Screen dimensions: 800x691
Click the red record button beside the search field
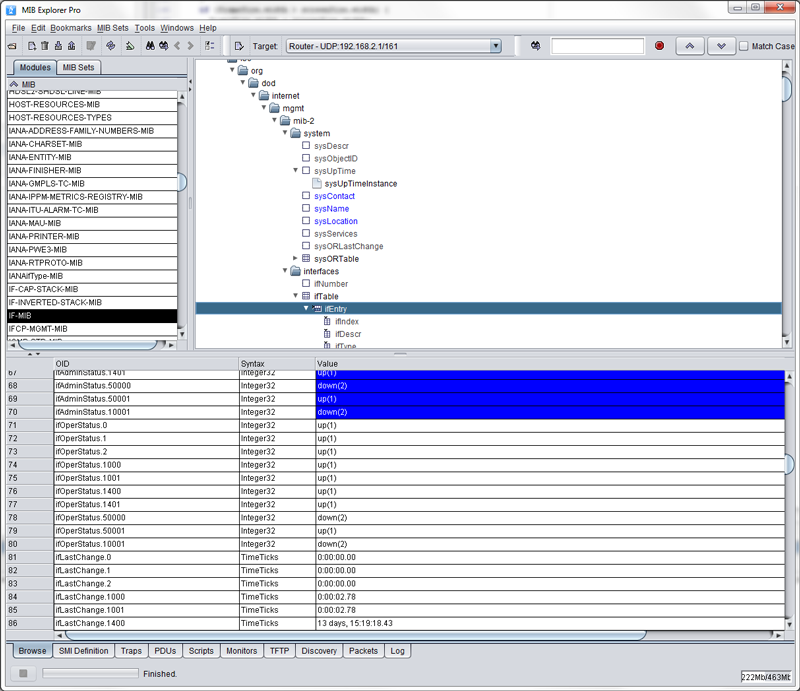659,45
